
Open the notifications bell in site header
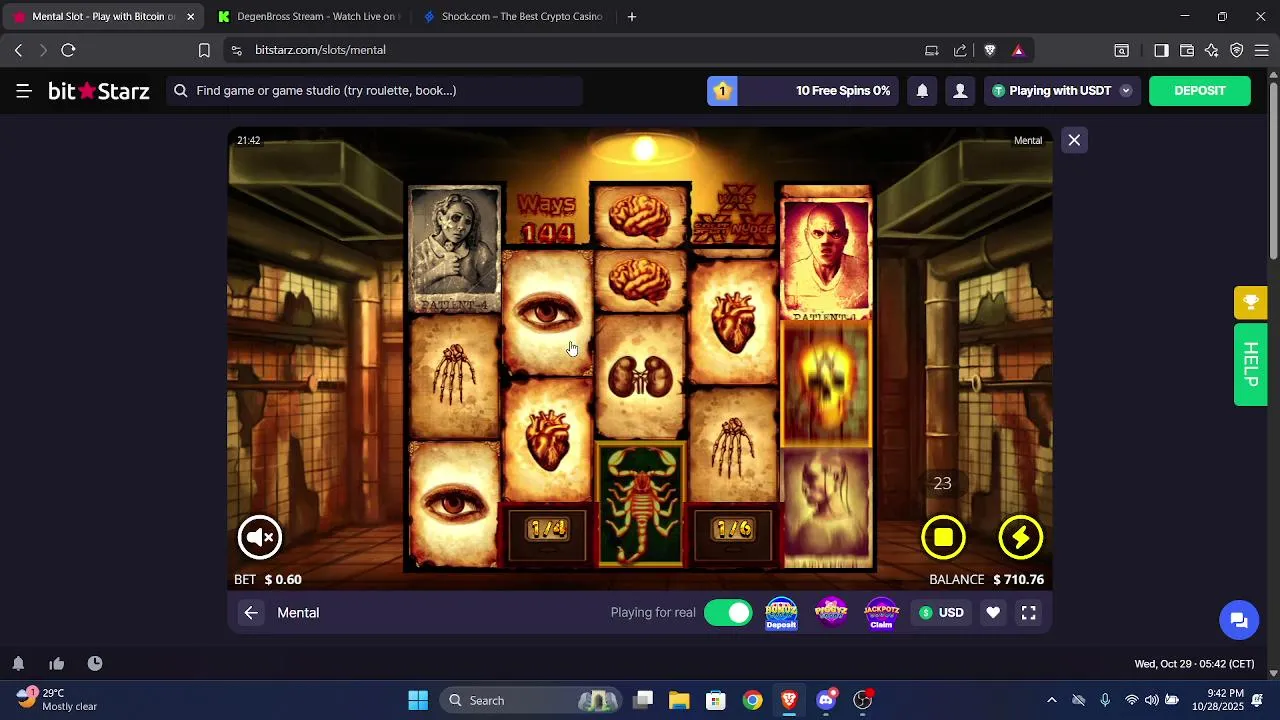(x=922, y=91)
